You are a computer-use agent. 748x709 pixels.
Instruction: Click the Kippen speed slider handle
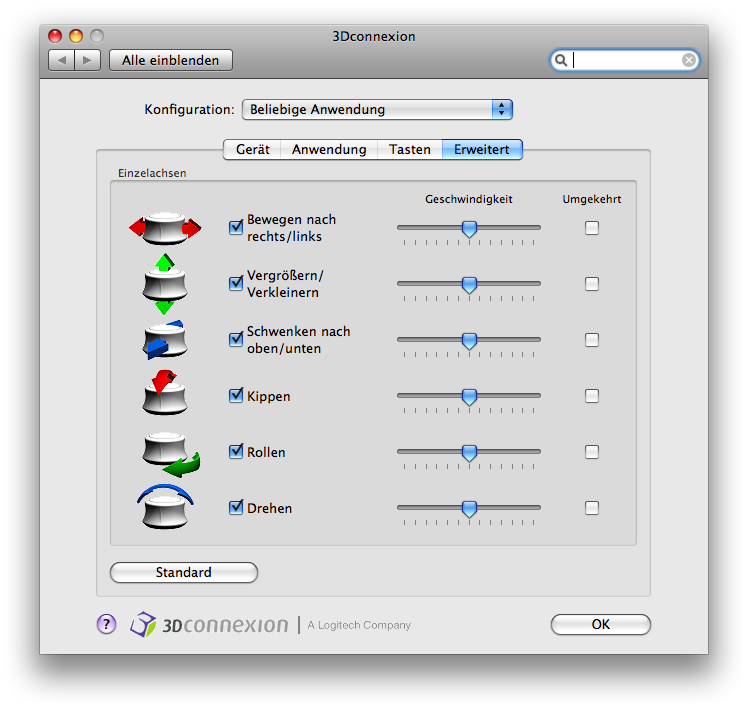click(469, 396)
